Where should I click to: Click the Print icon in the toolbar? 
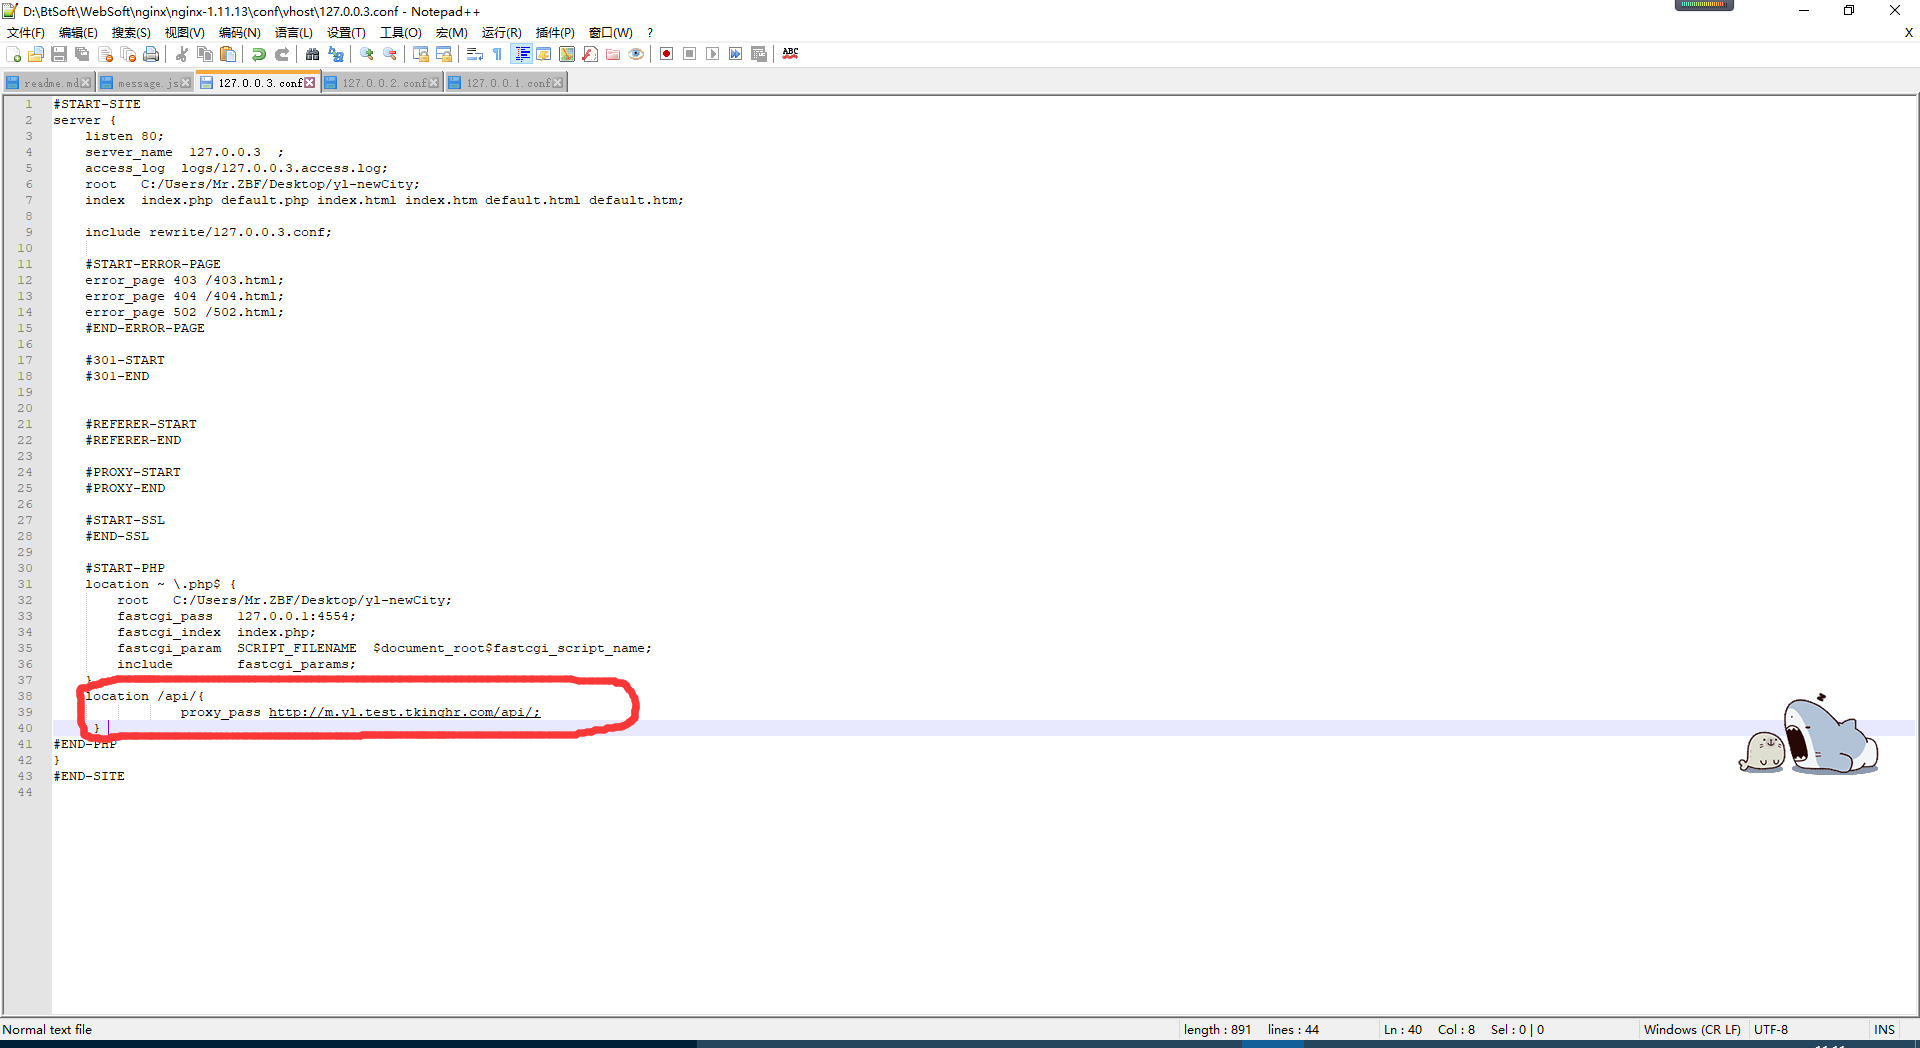(x=151, y=54)
